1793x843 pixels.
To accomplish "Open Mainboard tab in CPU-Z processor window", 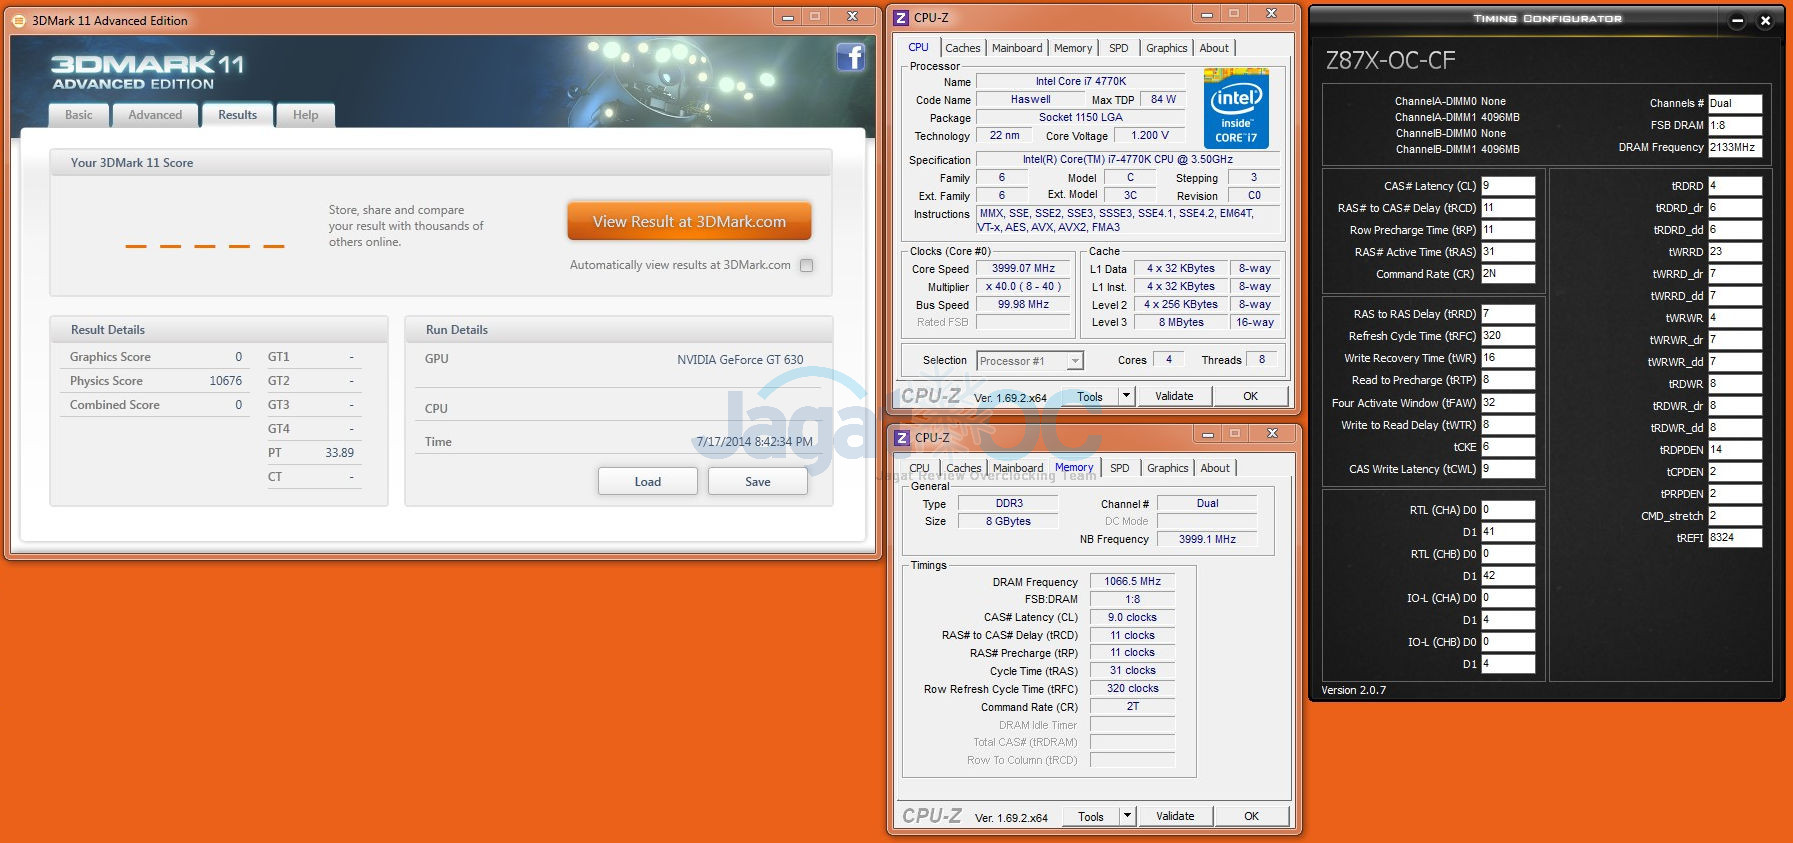I will tap(1016, 48).
